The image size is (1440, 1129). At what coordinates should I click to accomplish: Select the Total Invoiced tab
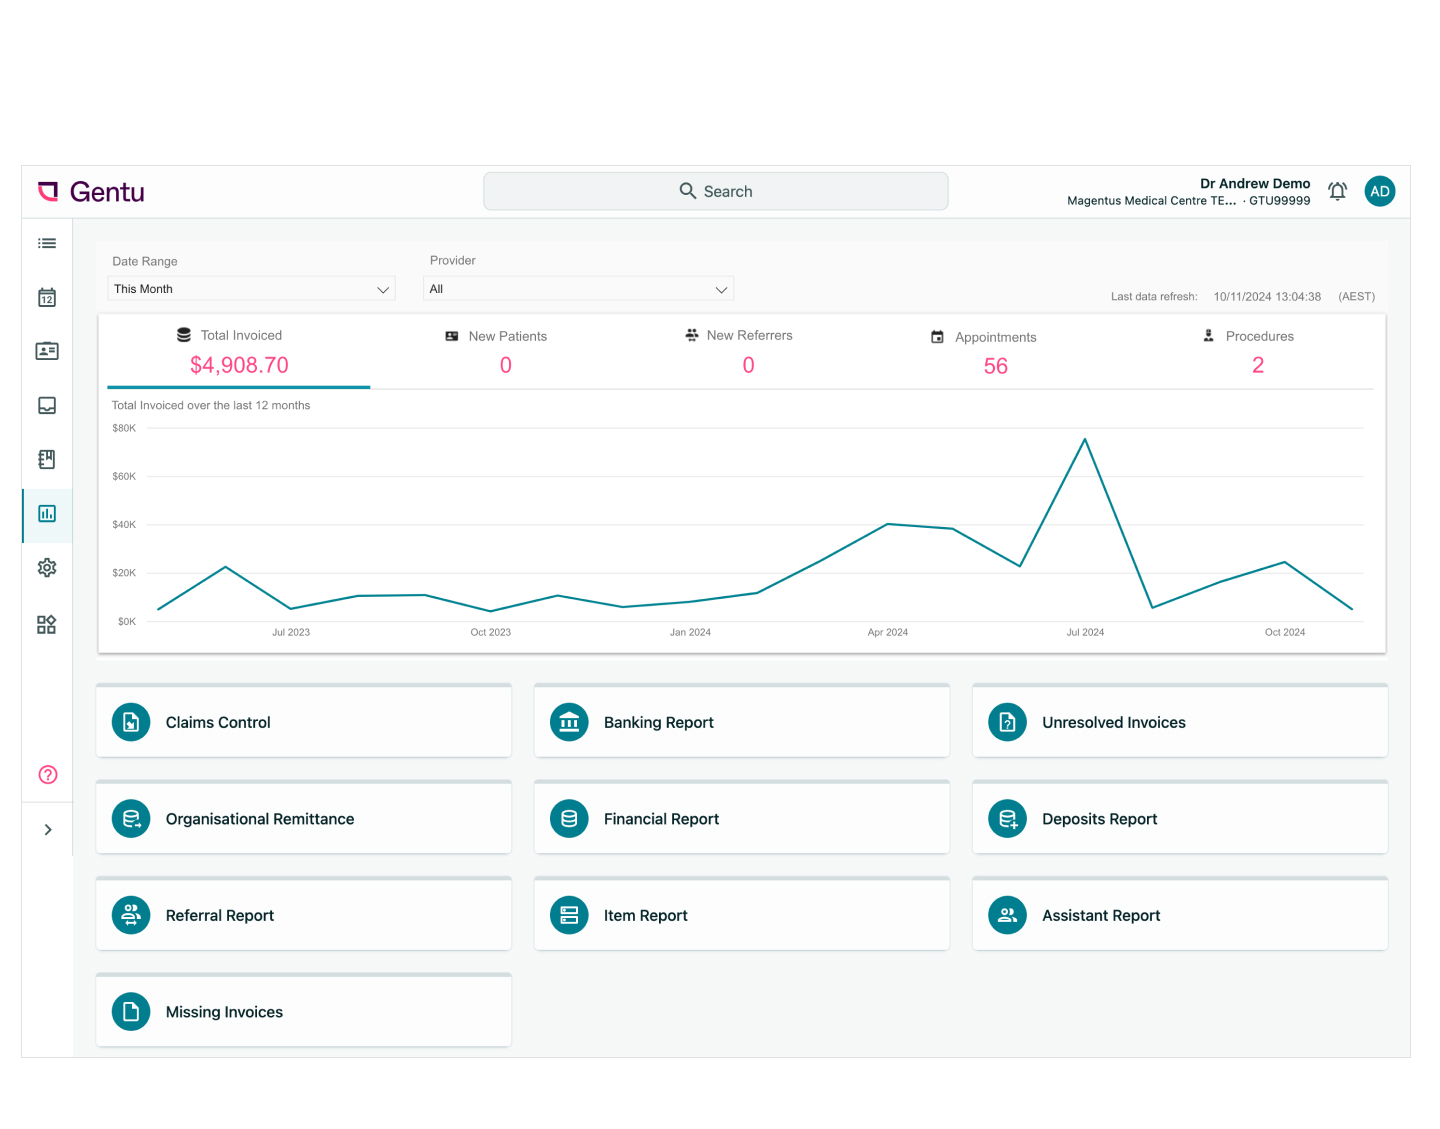pyautogui.click(x=239, y=352)
